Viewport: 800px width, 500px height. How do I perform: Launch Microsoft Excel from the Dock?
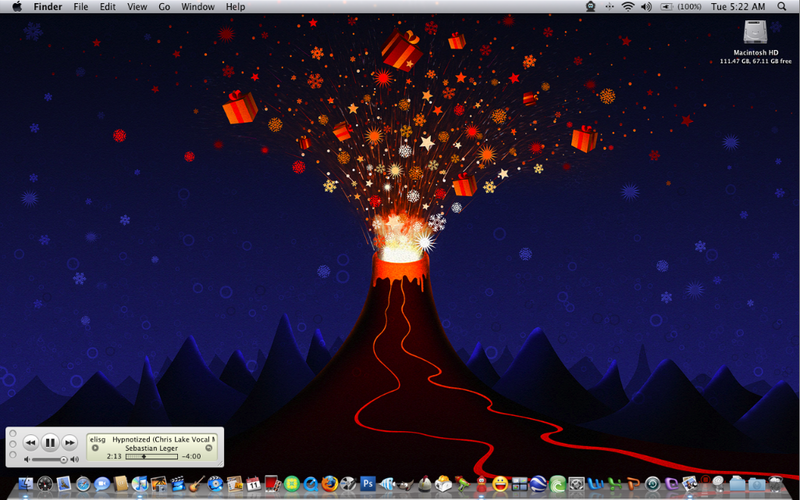click(614, 484)
